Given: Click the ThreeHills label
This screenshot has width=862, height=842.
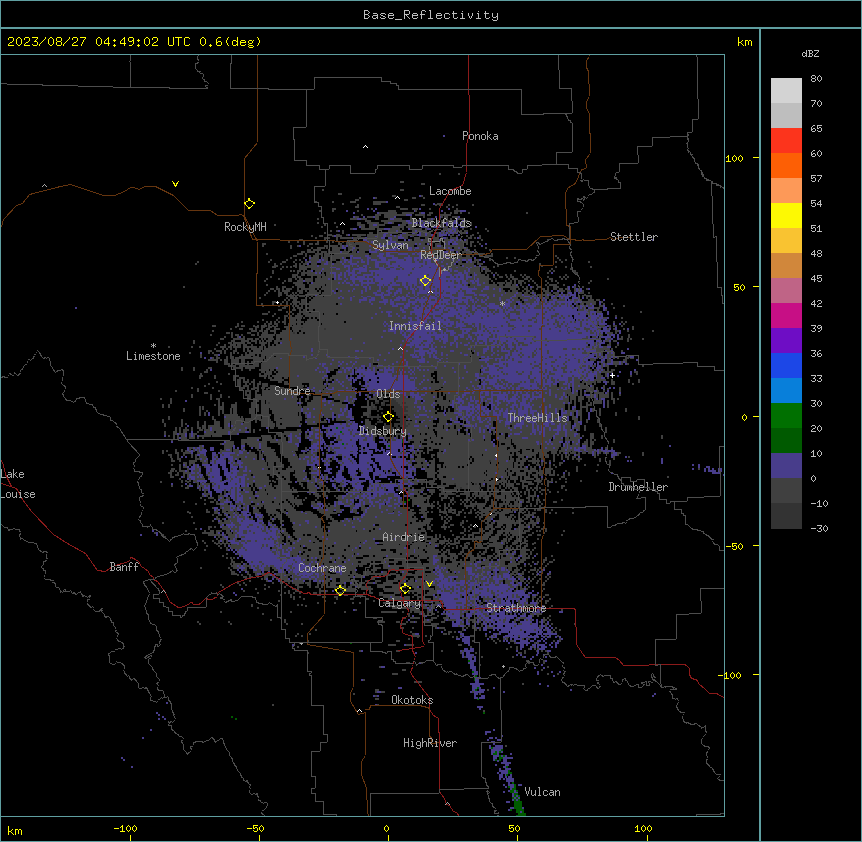Looking at the screenshot, I should pos(537,418).
